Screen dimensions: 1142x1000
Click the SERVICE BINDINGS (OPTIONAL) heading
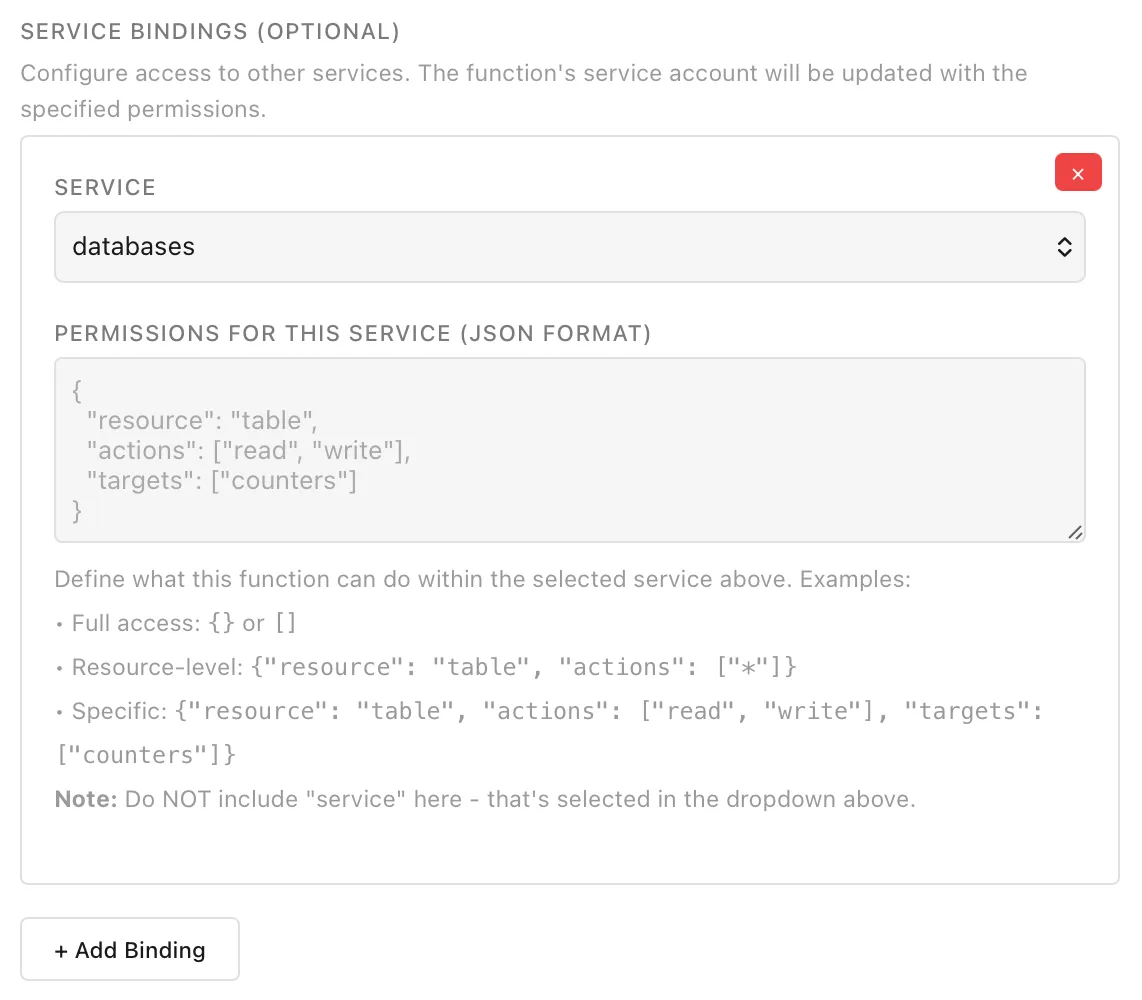[x=211, y=31]
